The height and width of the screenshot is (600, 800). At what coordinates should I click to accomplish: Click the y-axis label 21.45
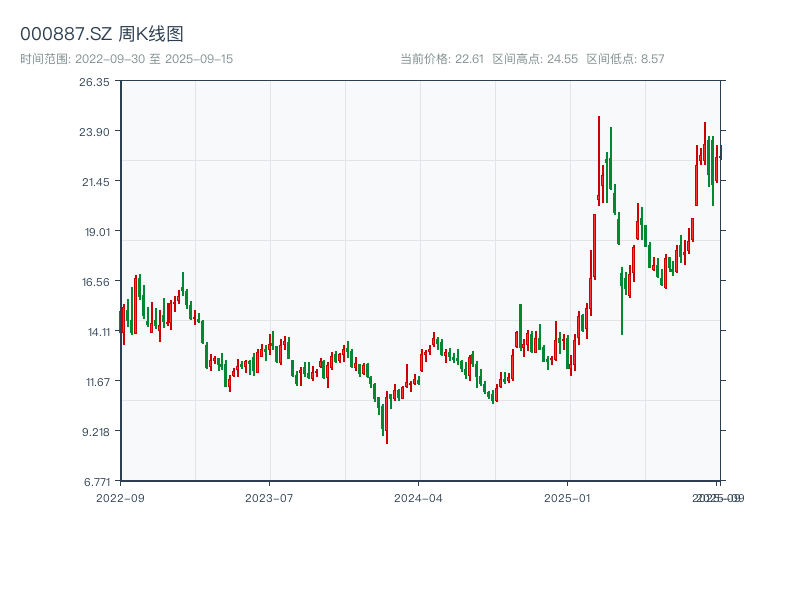[96, 182]
